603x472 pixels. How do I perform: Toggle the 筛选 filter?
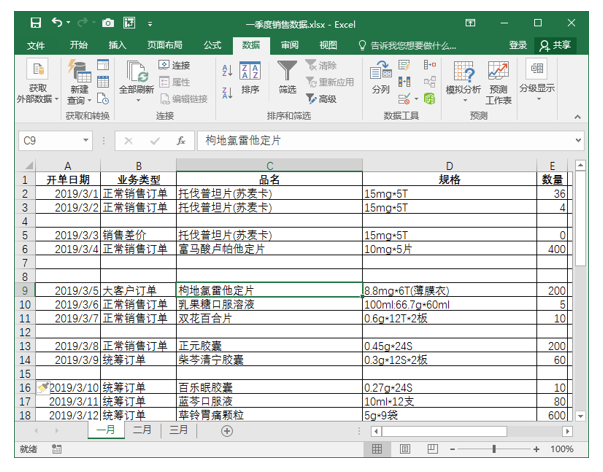pyautogui.click(x=287, y=77)
